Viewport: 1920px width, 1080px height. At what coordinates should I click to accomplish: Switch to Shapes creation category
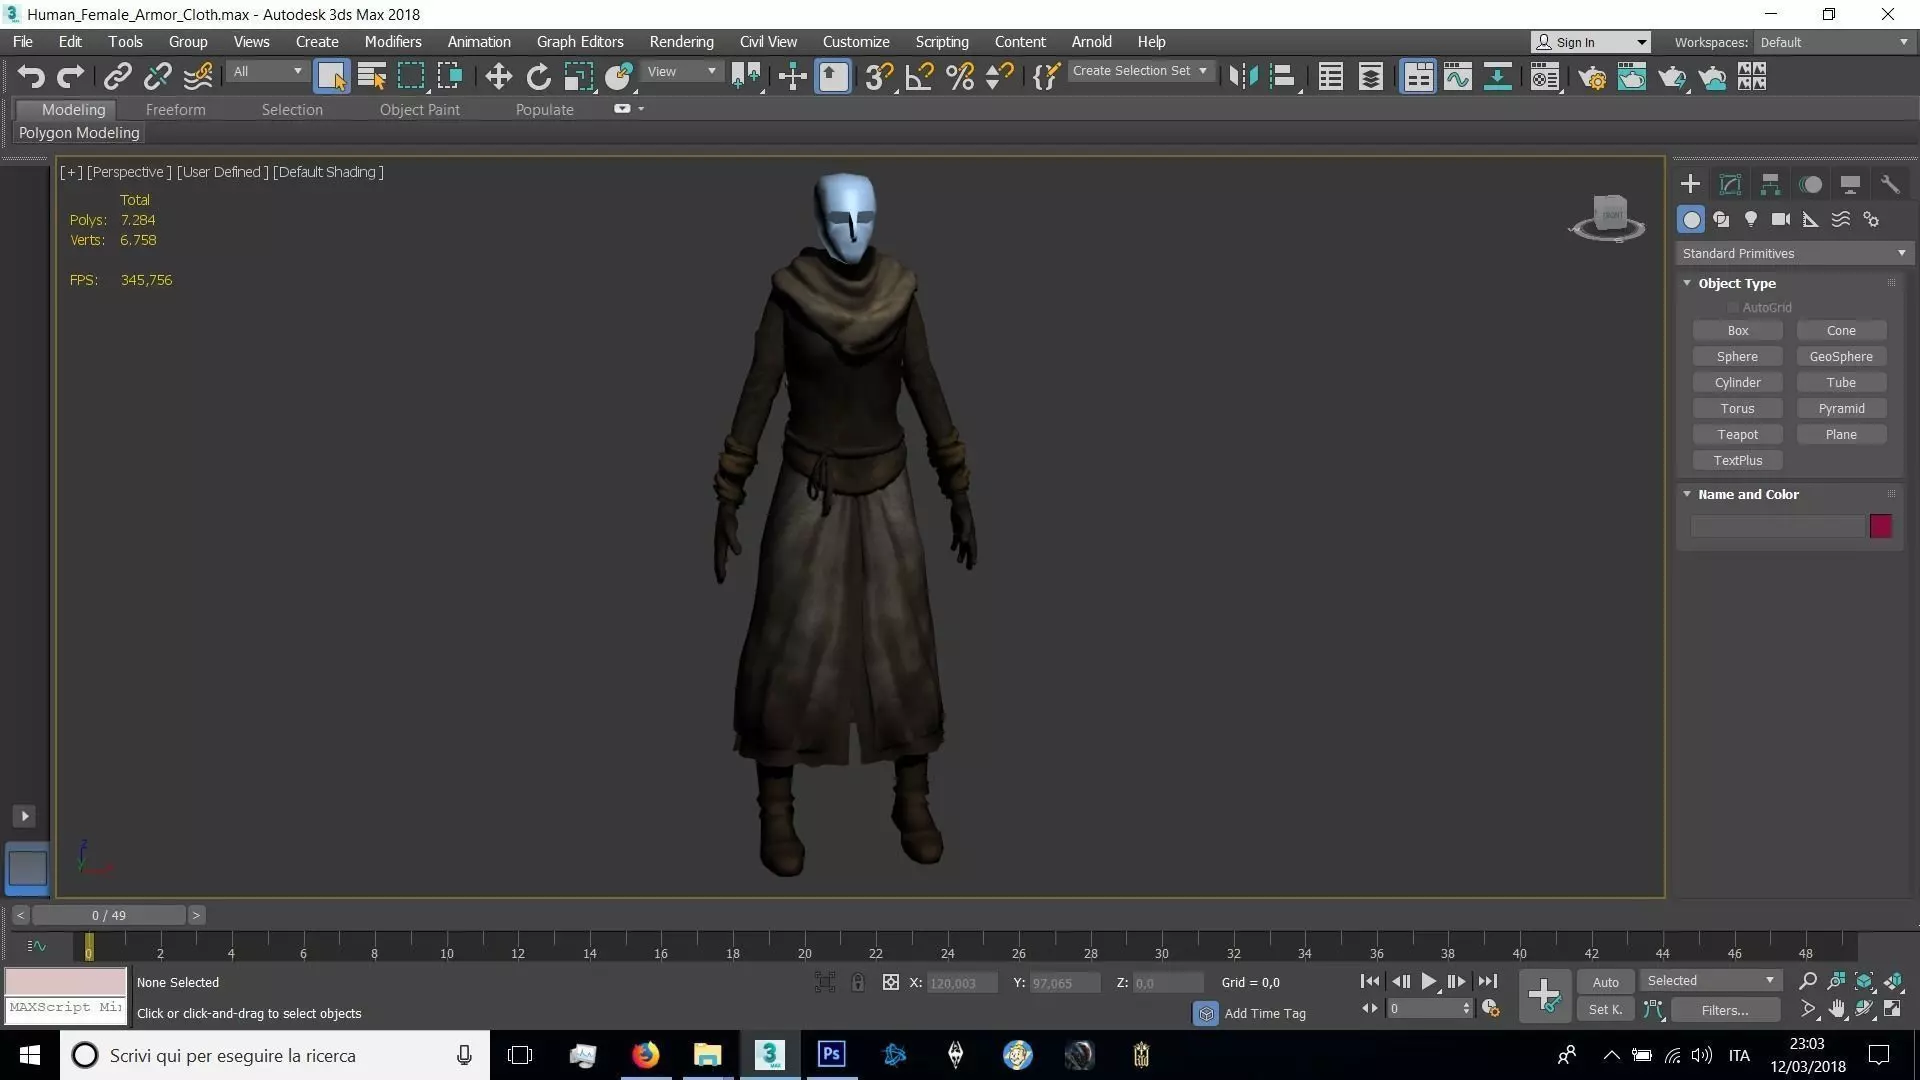pyautogui.click(x=1721, y=219)
